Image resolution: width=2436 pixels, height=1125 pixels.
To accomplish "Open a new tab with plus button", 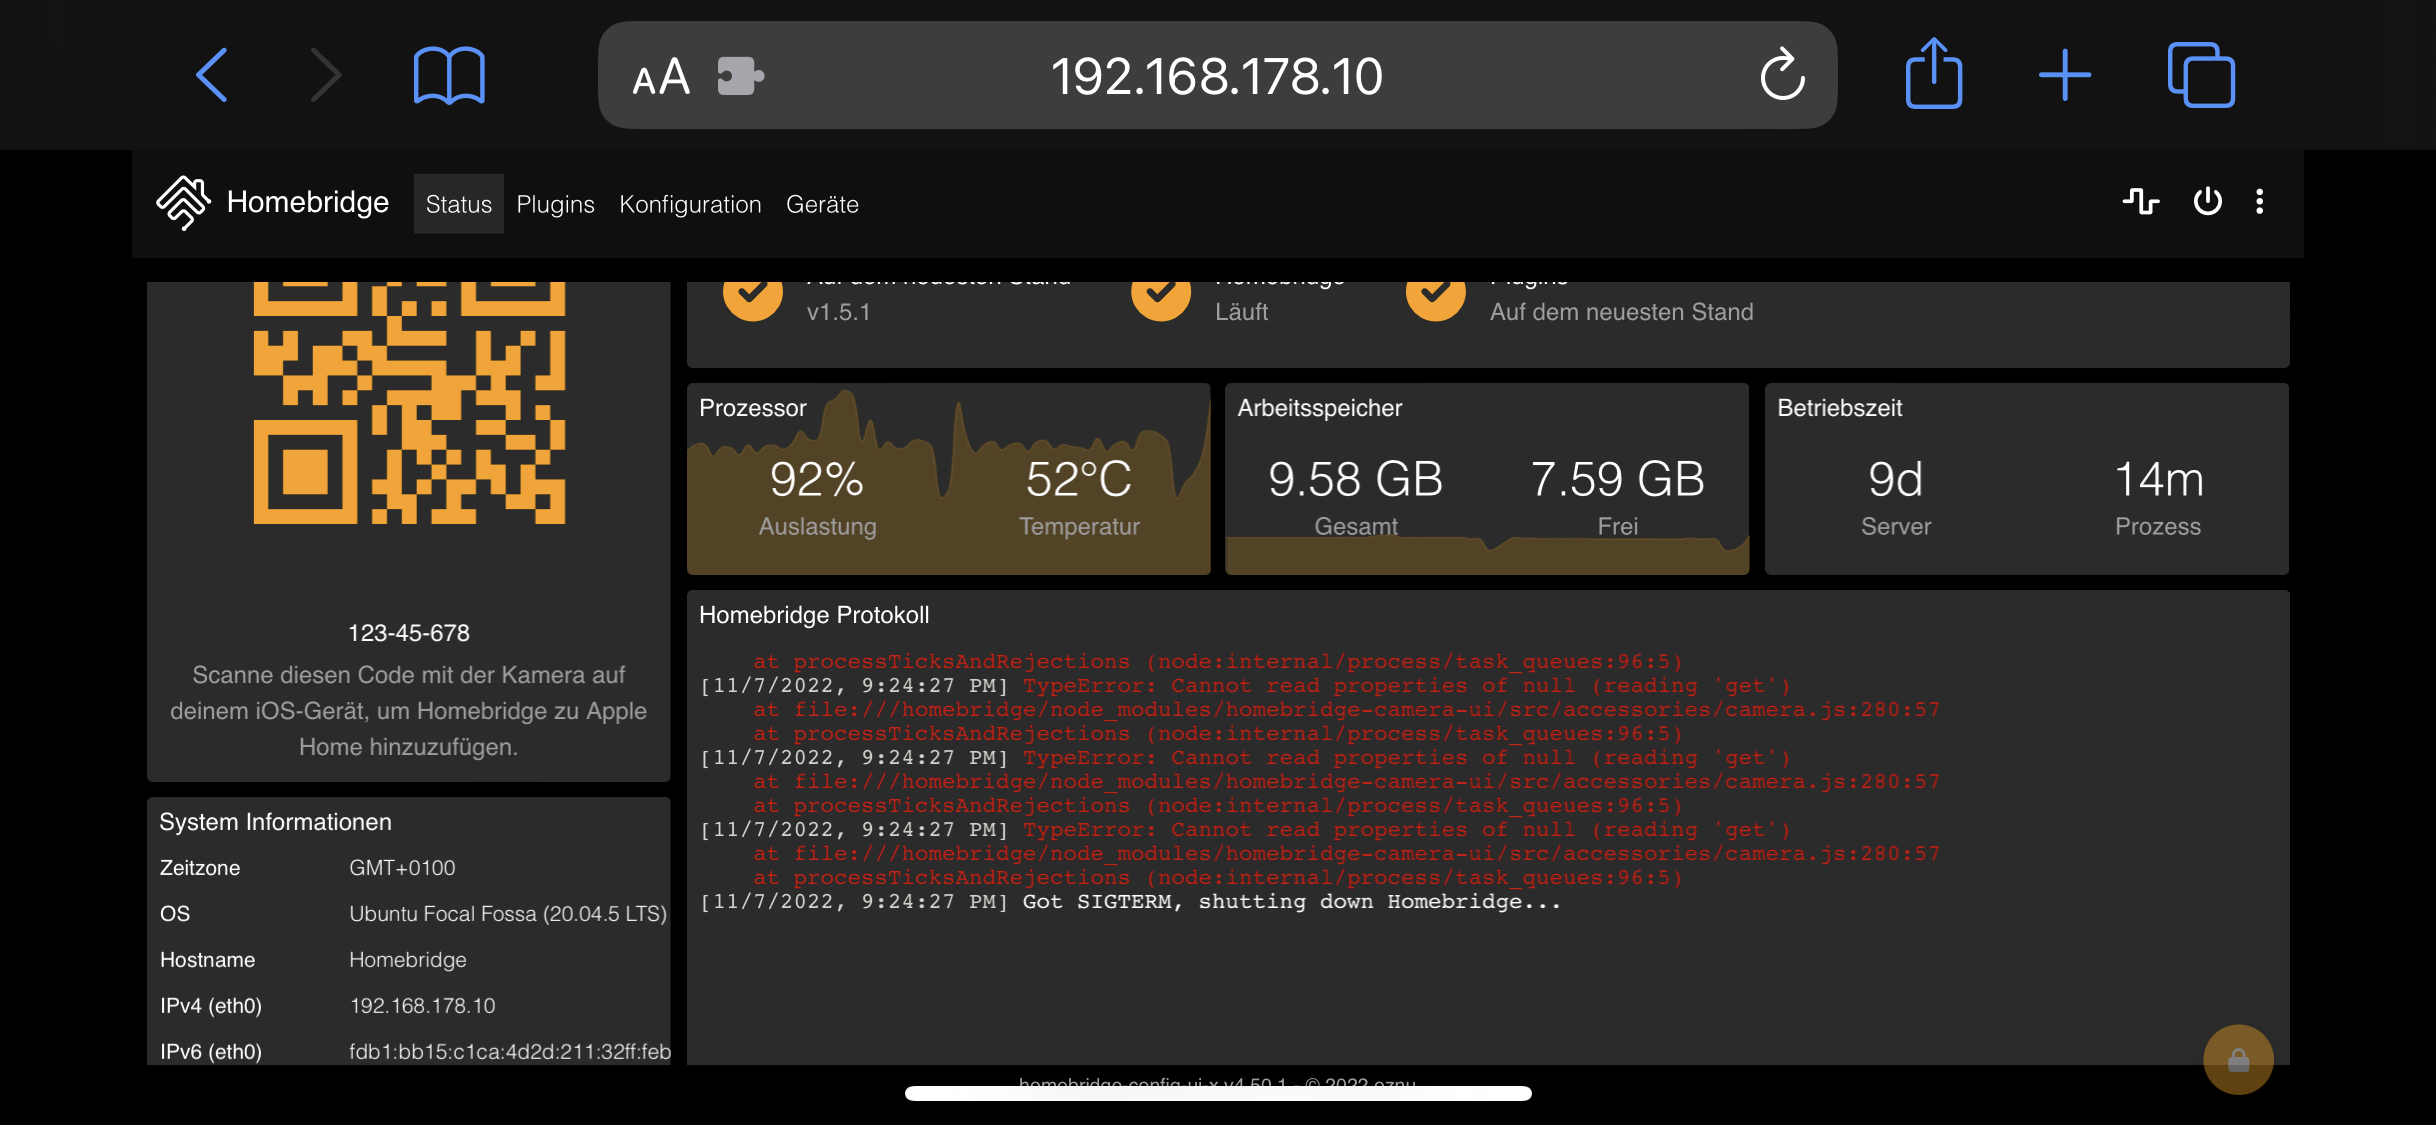I will pos(2066,74).
